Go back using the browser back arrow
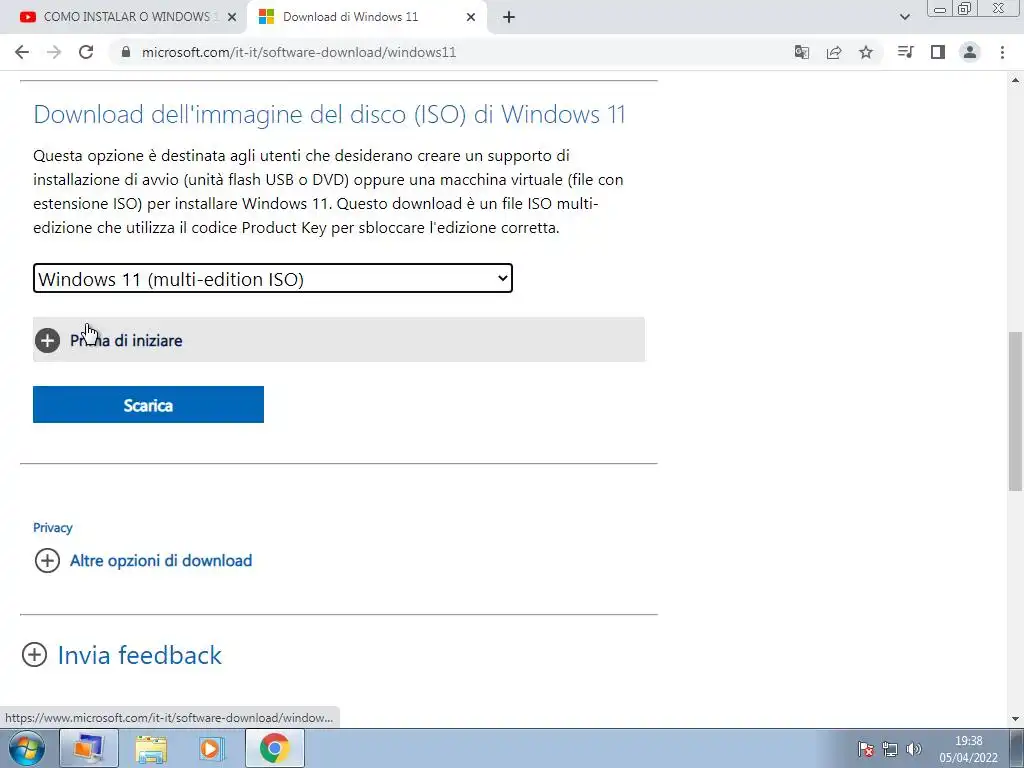The image size is (1024, 768). click(22, 52)
